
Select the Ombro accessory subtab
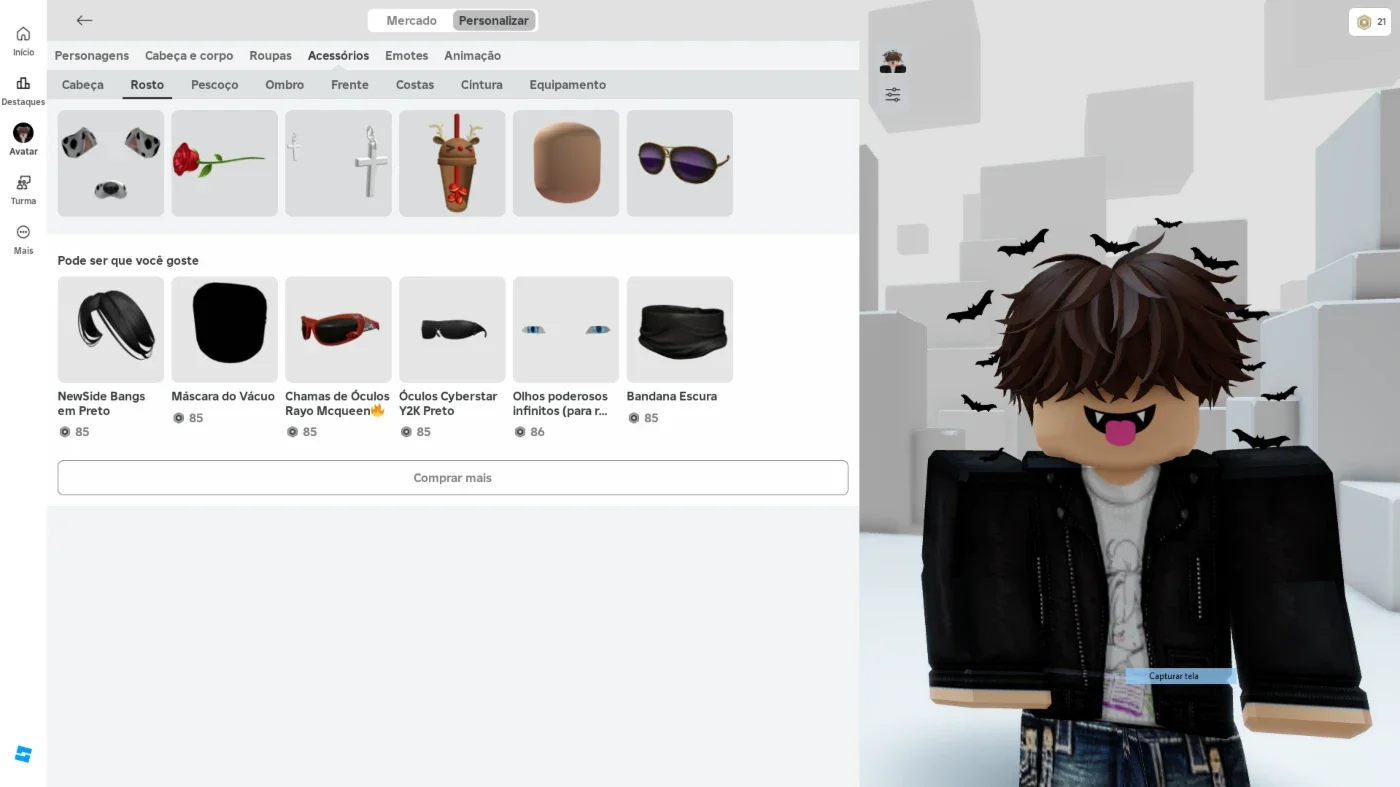click(285, 85)
